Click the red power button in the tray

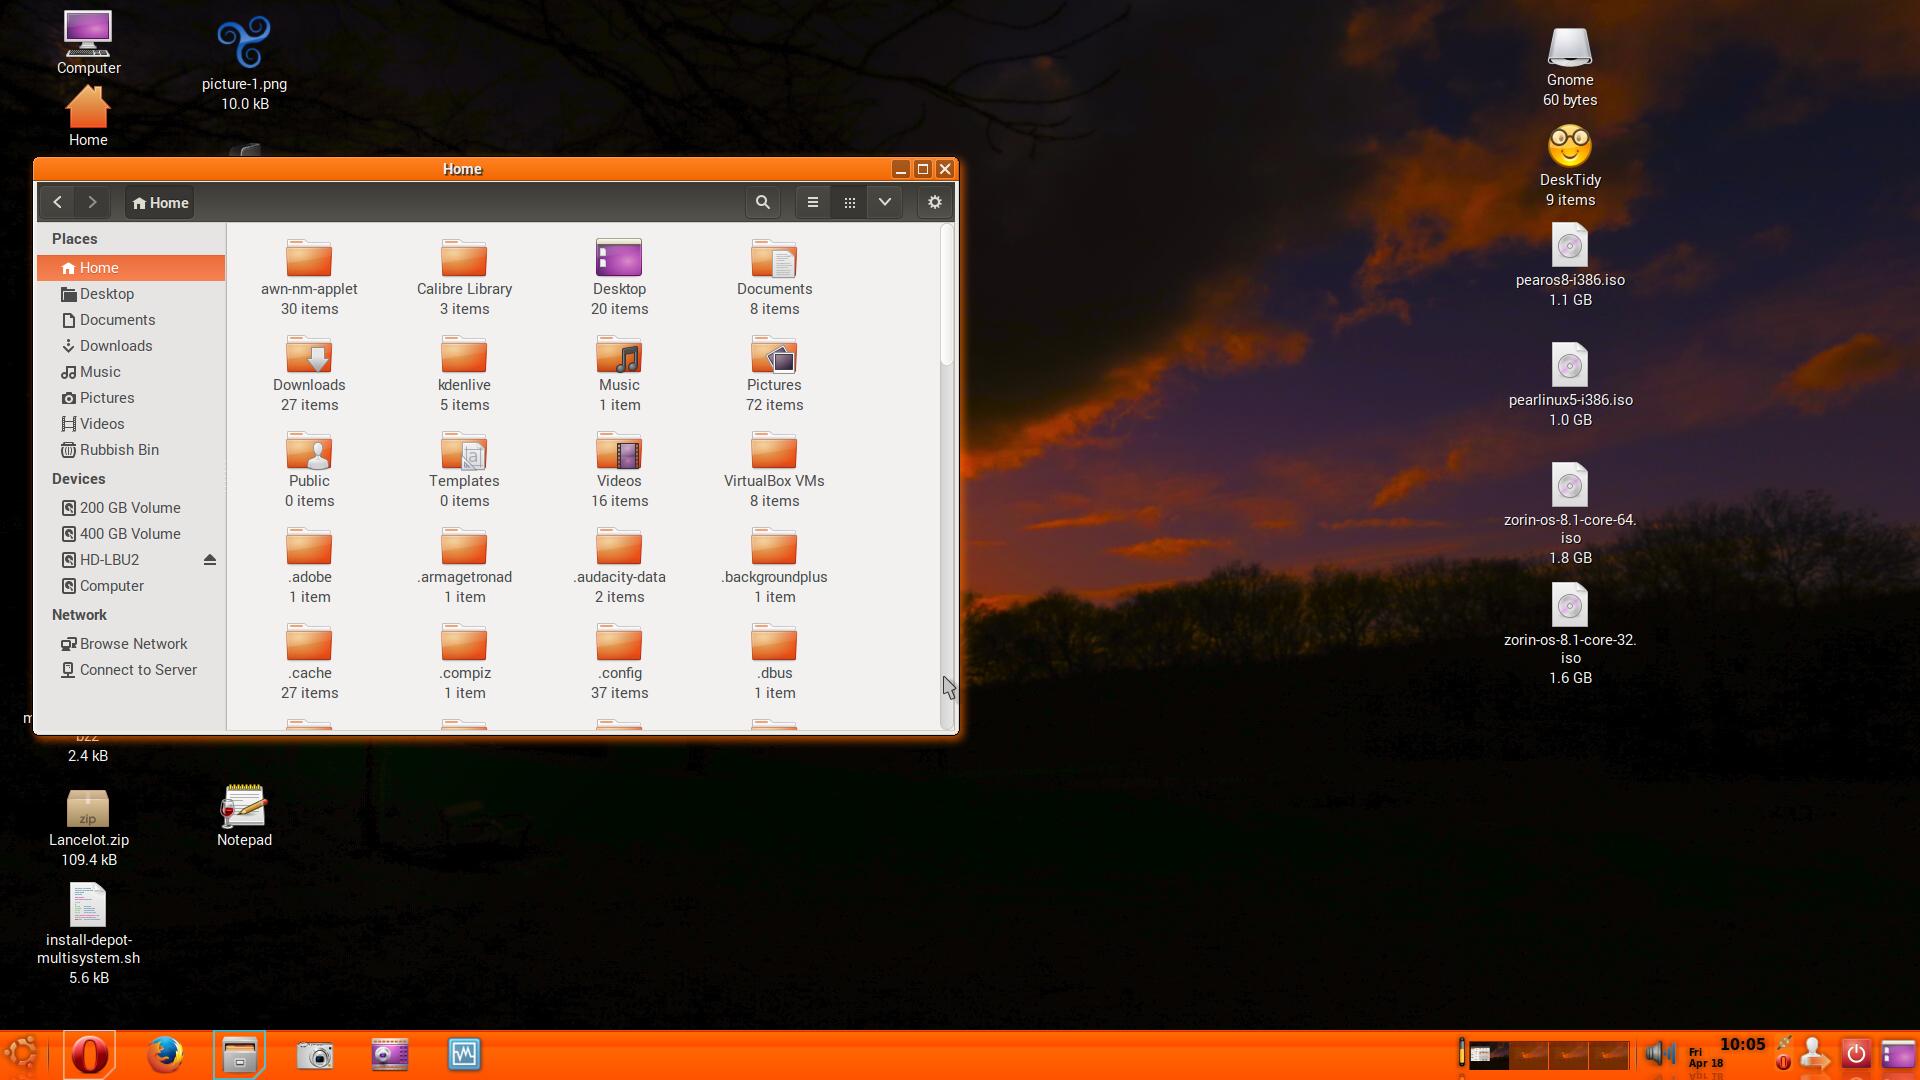pos(1855,1053)
